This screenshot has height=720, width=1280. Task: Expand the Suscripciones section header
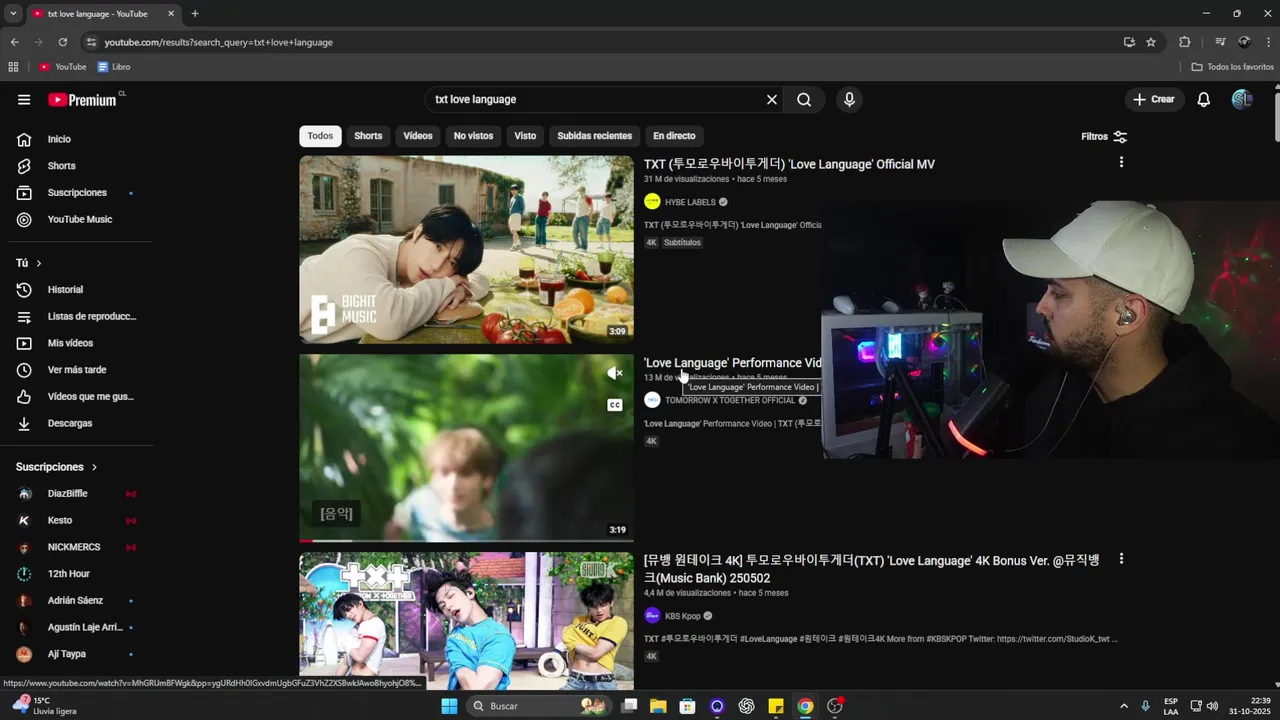[x=57, y=467]
